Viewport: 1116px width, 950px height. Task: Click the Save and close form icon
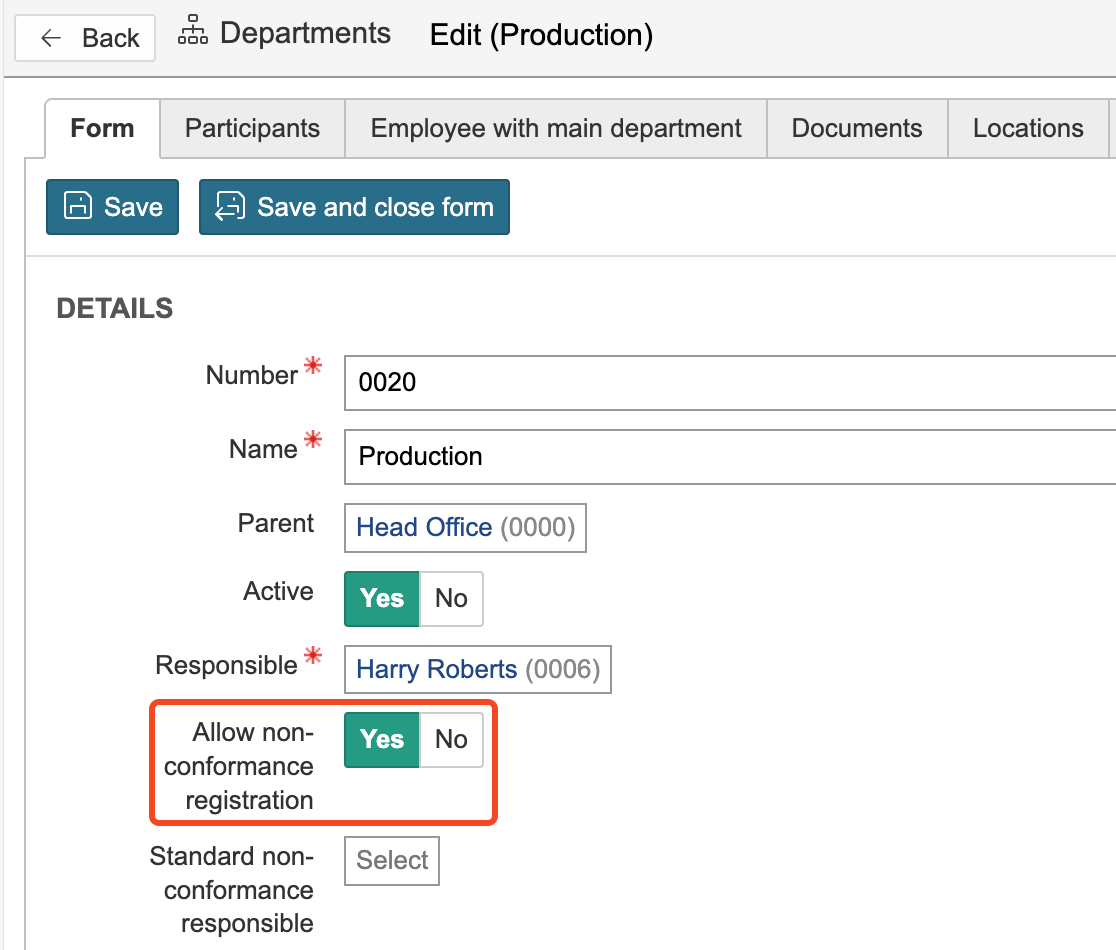coord(230,207)
